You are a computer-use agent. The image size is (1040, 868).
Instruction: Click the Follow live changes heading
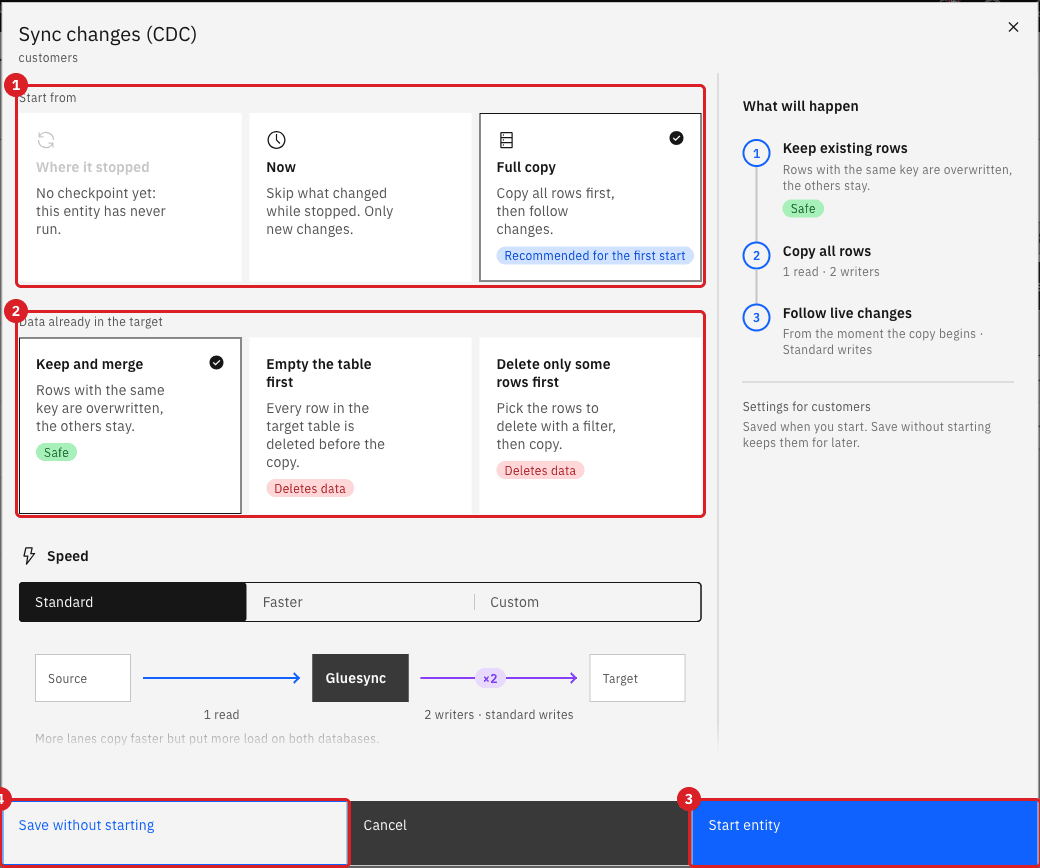[847, 313]
